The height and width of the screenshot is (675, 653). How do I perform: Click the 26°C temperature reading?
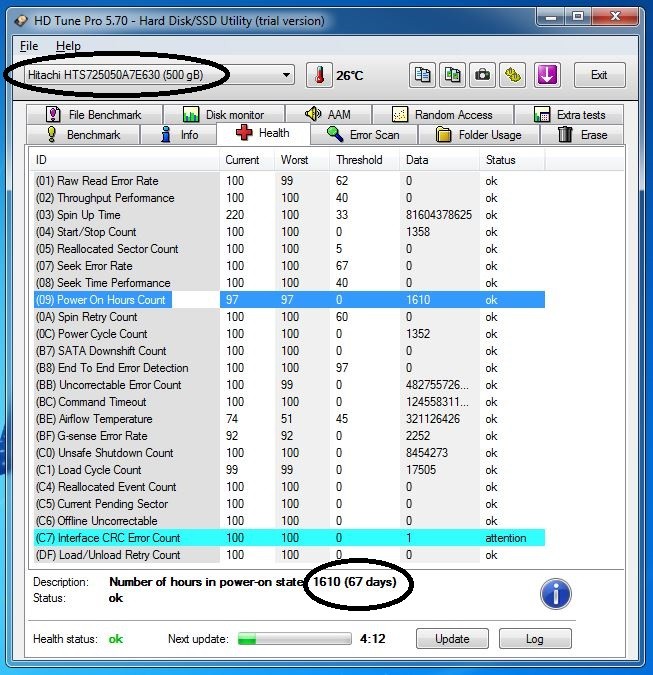click(x=350, y=76)
